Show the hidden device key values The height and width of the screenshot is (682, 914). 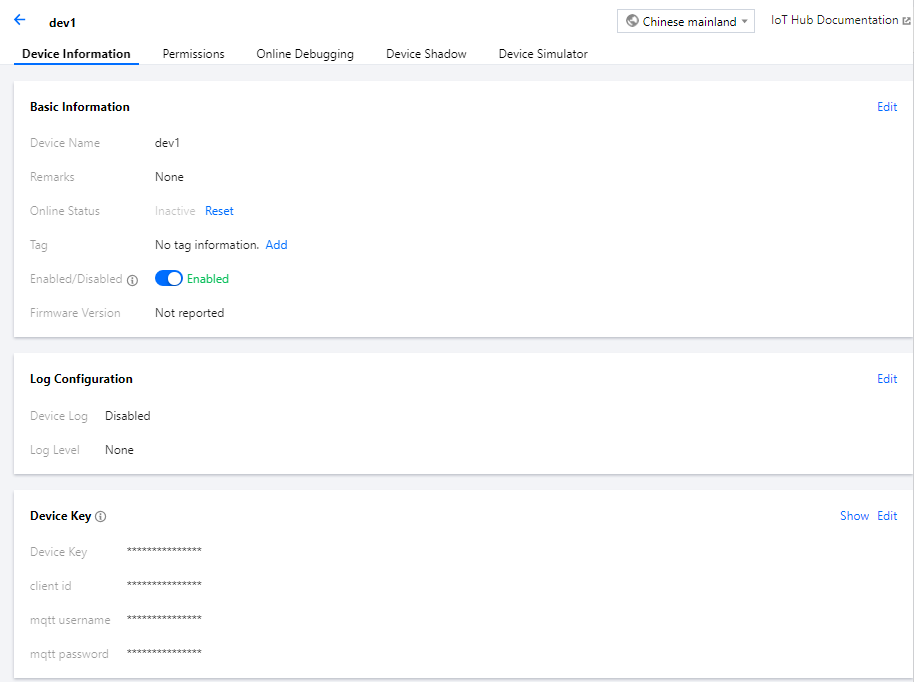click(x=854, y=516)
